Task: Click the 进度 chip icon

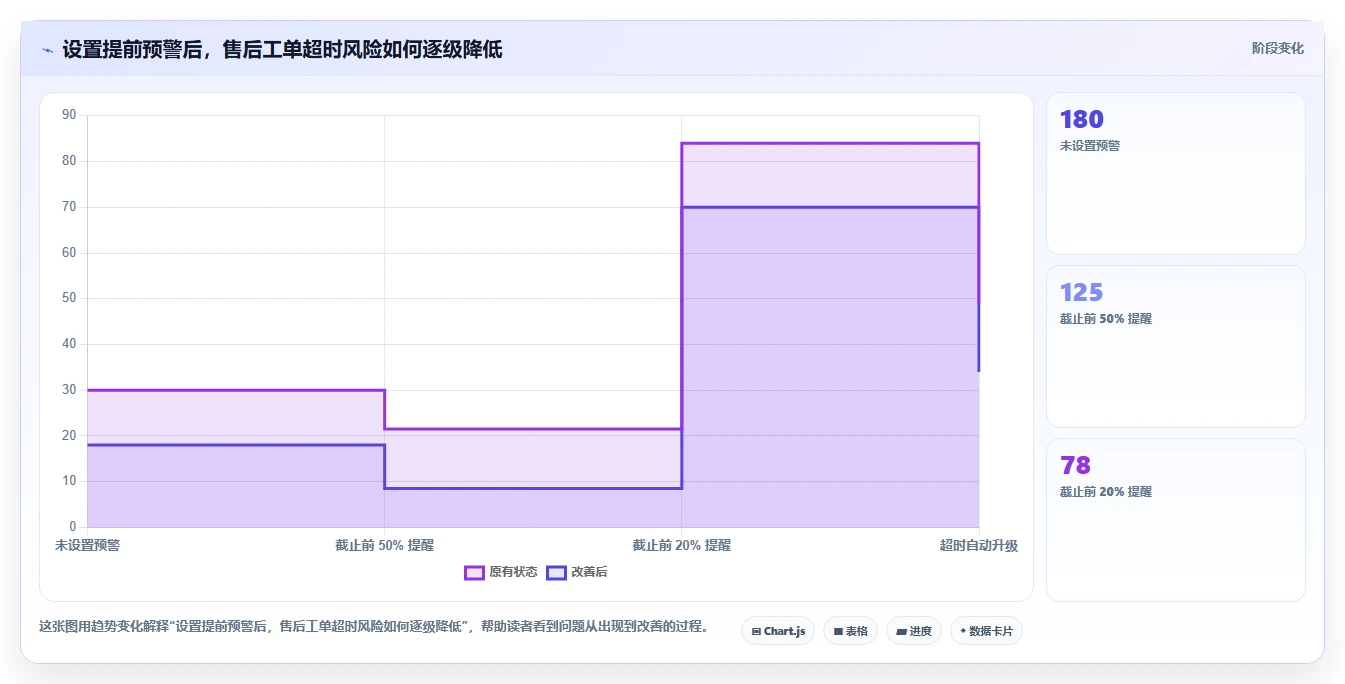Action: pyautogui.click(x=901, y=632)
